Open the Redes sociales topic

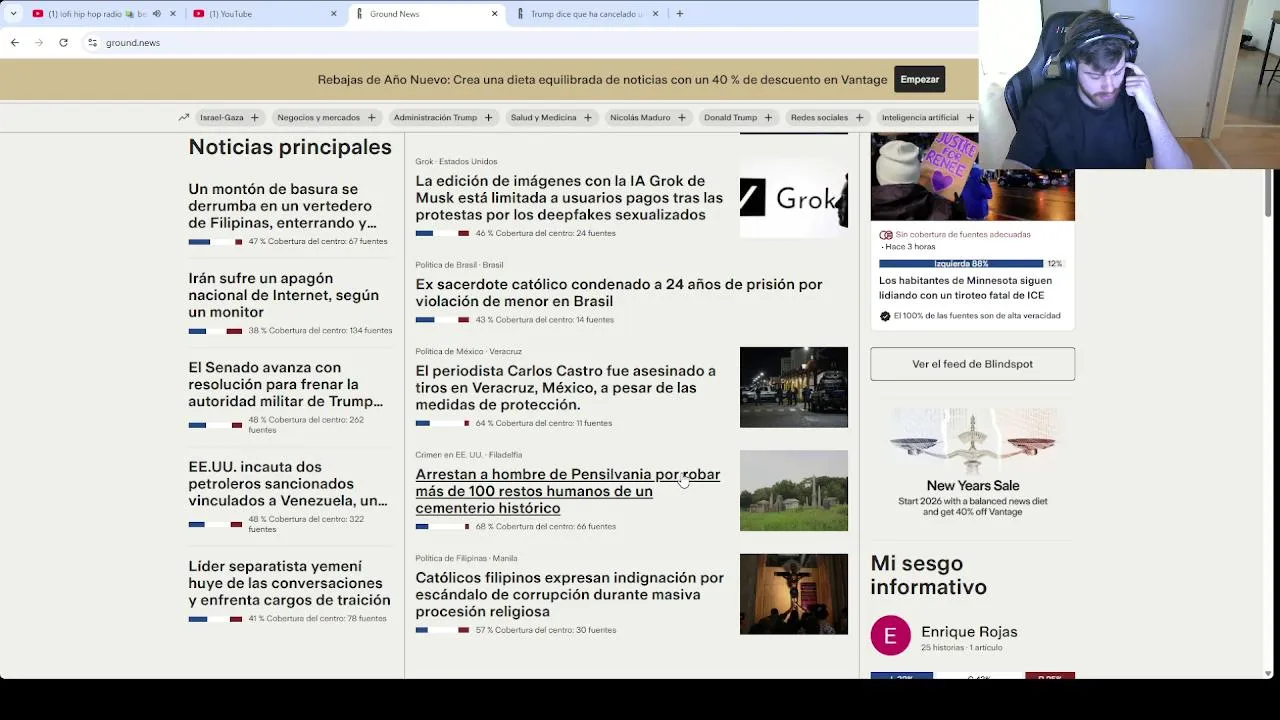(819, 117)
